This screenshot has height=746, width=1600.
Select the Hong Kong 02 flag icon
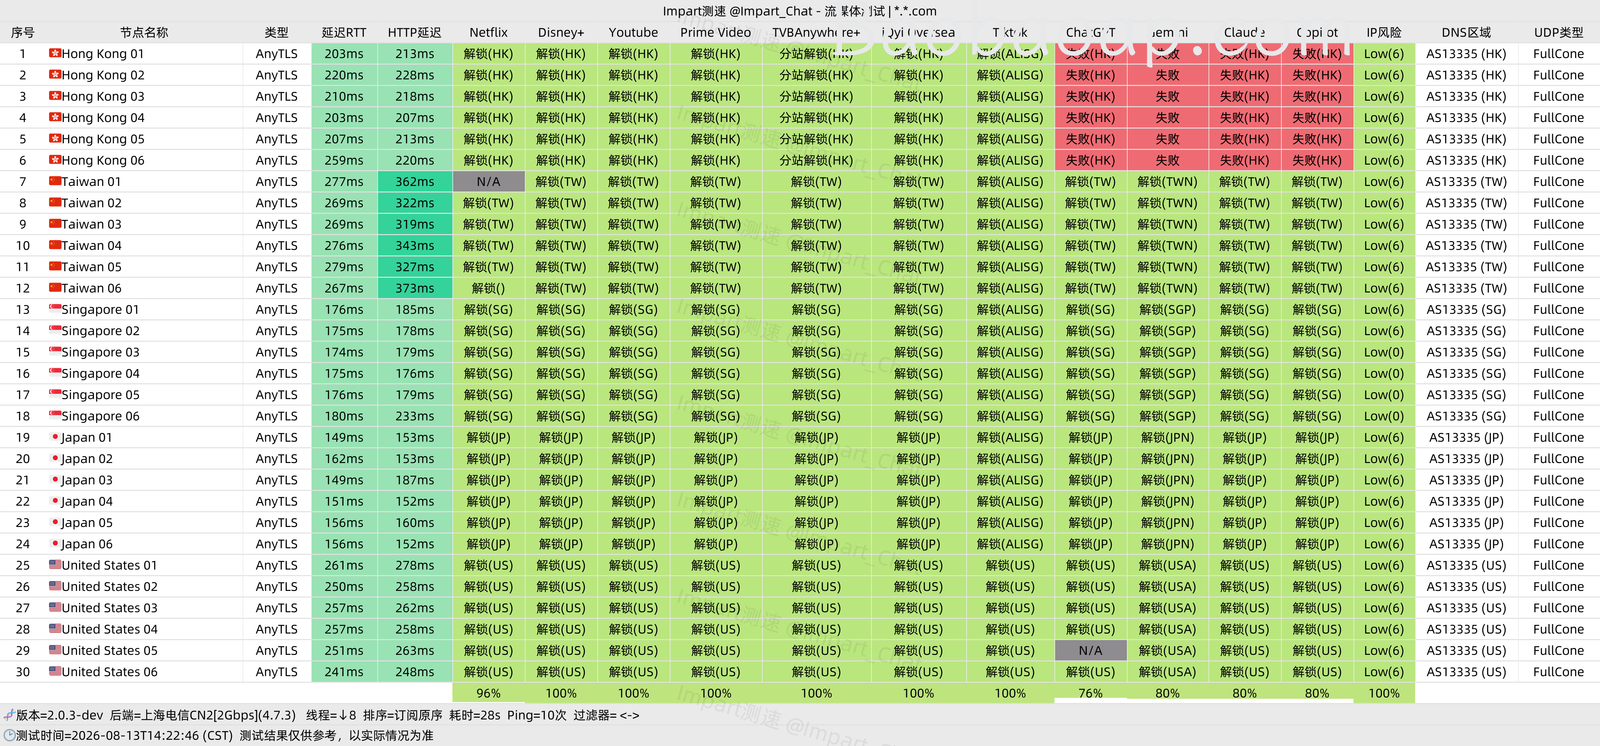tap(55, 75)
